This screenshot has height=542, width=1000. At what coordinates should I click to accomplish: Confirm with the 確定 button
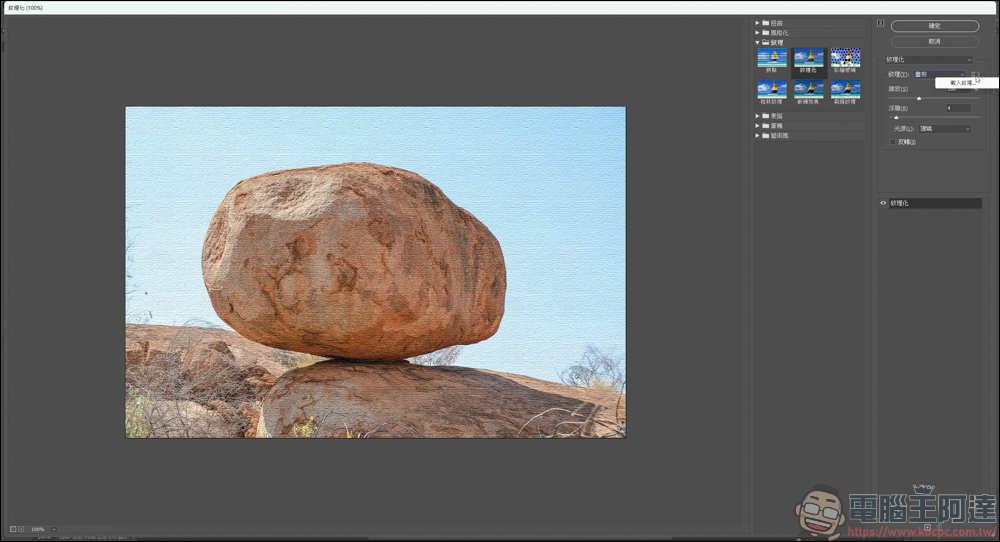point(934,26)
